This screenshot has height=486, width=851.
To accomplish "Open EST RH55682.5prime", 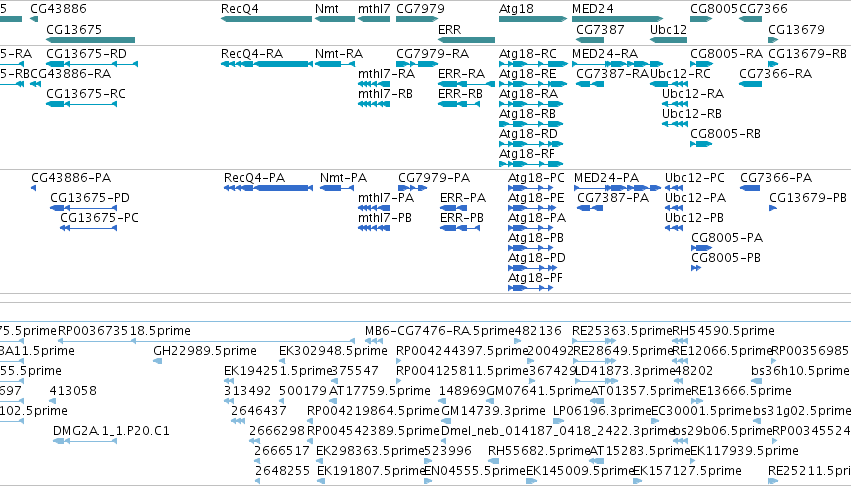I will [492, 461].
